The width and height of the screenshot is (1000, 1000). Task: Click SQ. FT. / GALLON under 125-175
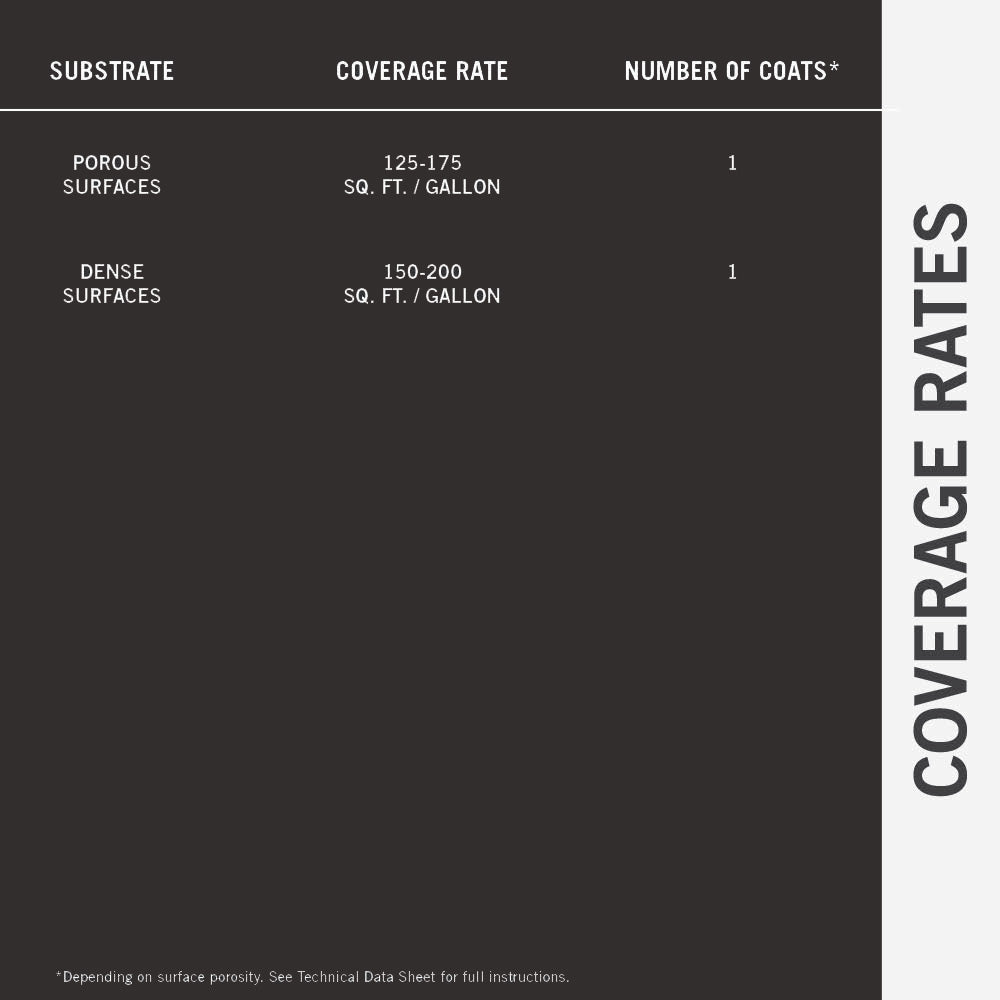tap(422, 187)
